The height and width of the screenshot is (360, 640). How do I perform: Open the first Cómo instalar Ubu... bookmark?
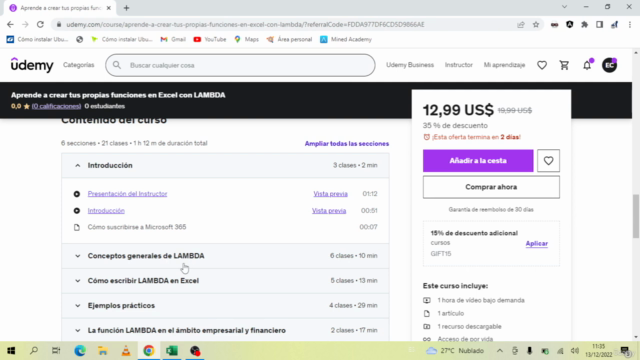(37, 39)
